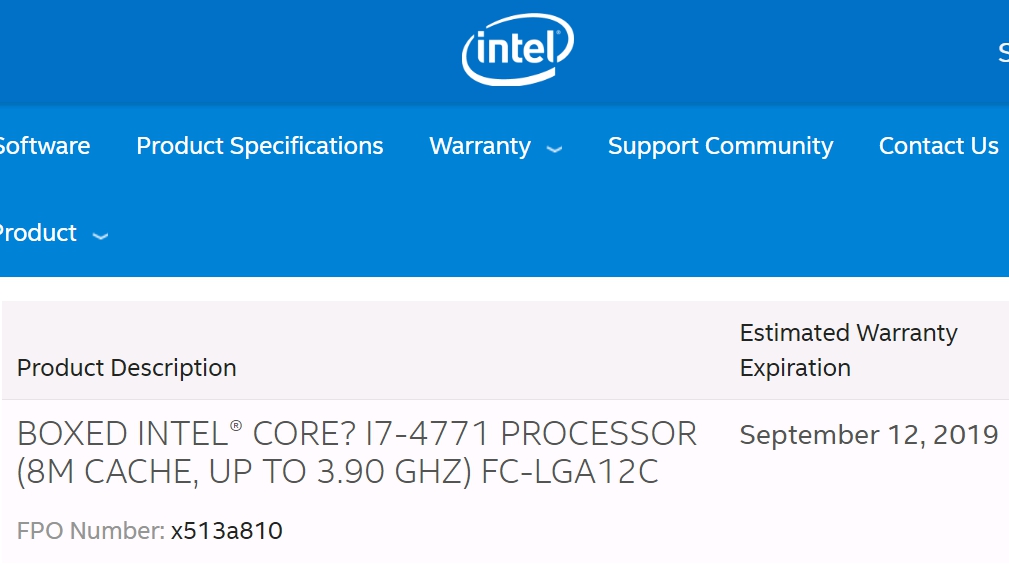Click the Estimated Warranty Expiration header
Screen dimensions: 1009x568
pos(848,350)
